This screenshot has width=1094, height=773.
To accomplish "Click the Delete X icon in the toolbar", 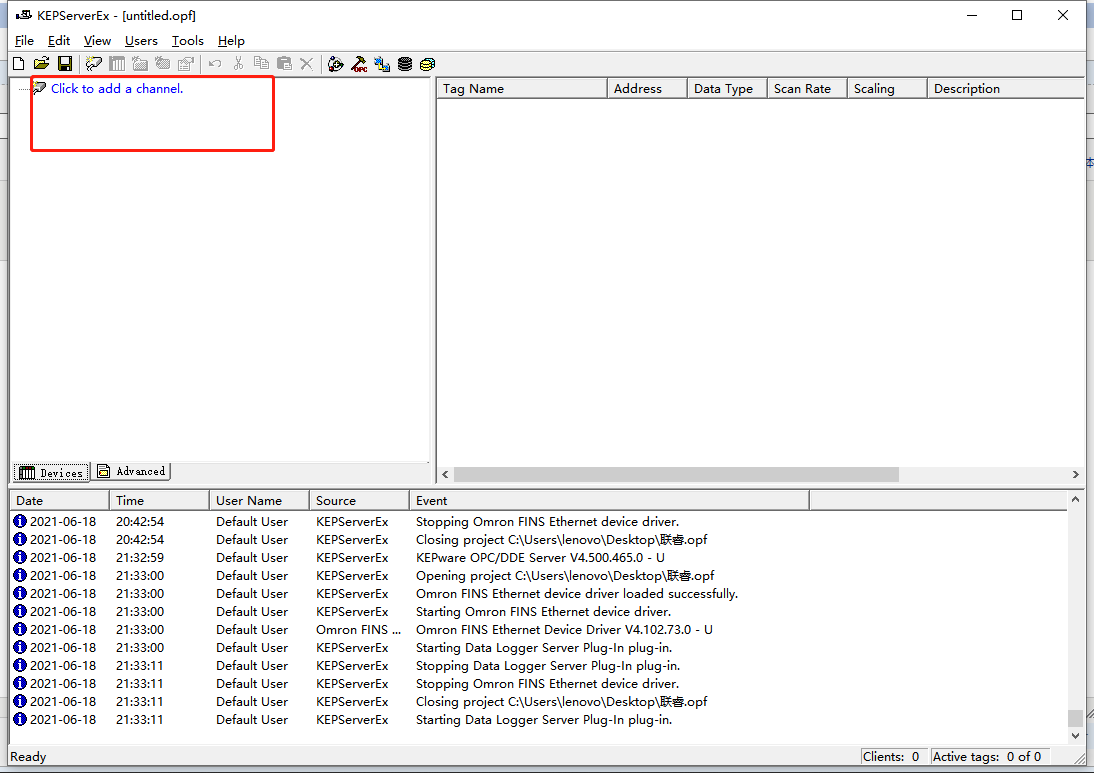I will pyautogui.click(x=306, y=64).
